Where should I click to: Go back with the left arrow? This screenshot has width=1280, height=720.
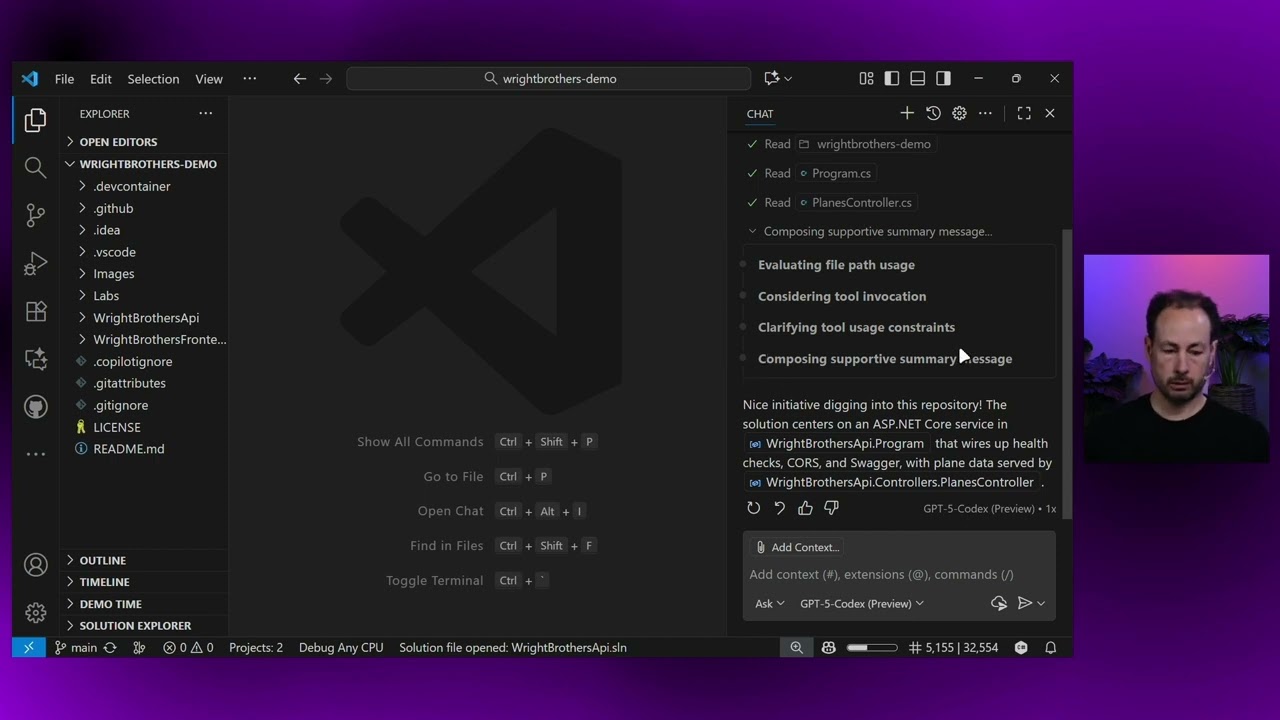pyautogui.click(x=299, y=78)
